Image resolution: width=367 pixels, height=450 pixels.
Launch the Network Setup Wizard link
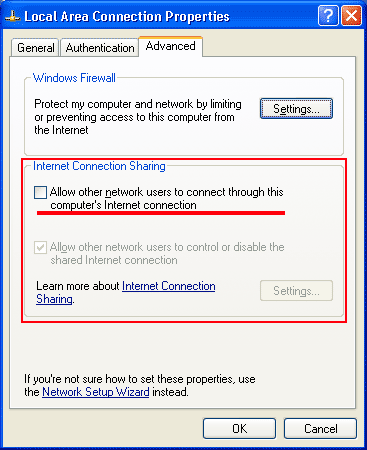[x=96, y=392]
